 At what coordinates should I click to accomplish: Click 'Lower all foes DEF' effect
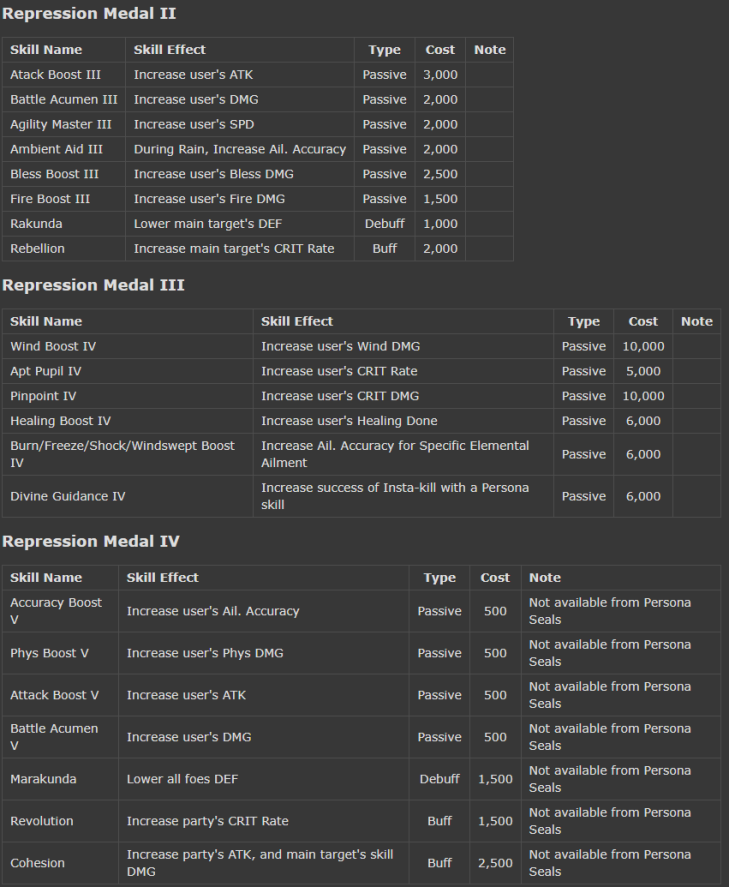tap(182, 779)
